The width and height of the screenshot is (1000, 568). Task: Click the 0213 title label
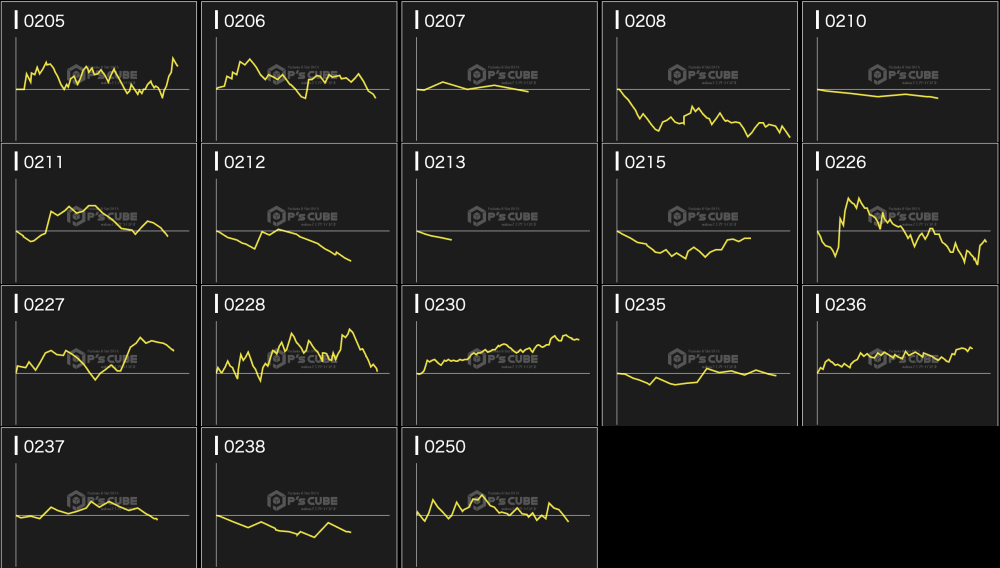pyautogui.click(x=445, y=162)
